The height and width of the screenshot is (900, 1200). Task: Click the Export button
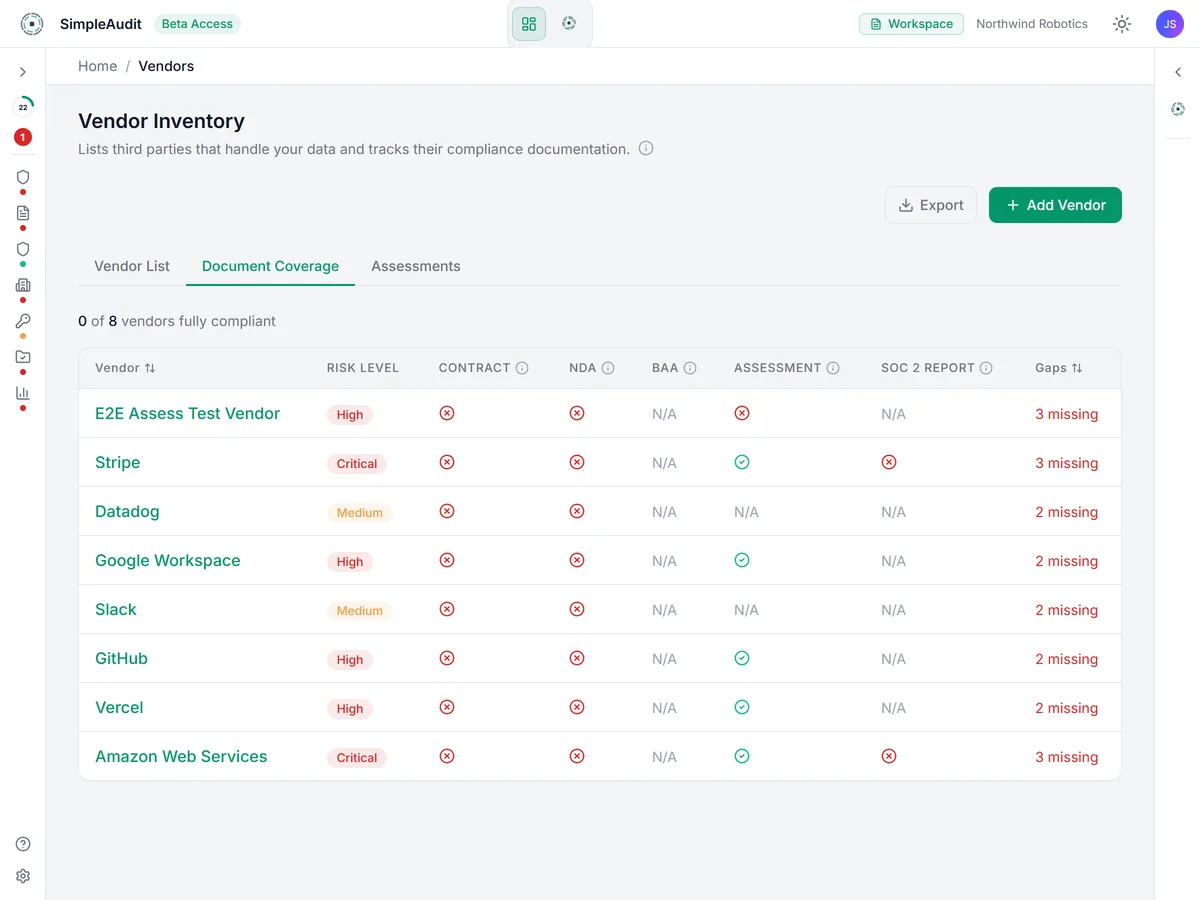(931, 205)
